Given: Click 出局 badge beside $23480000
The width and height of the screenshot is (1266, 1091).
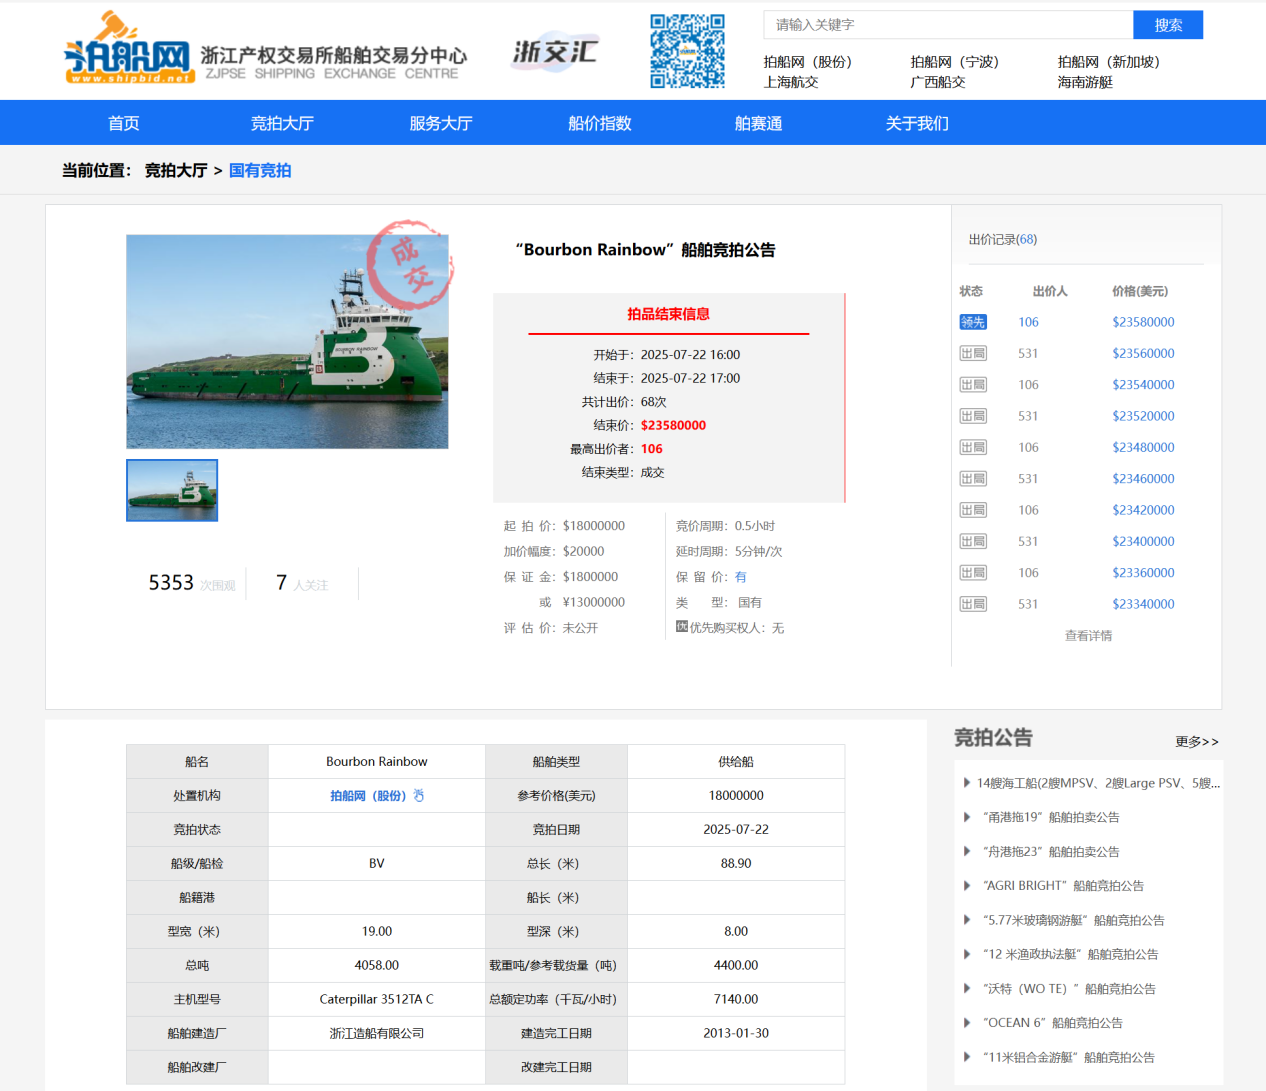Looking at the screenshot, I should (973, 447).
